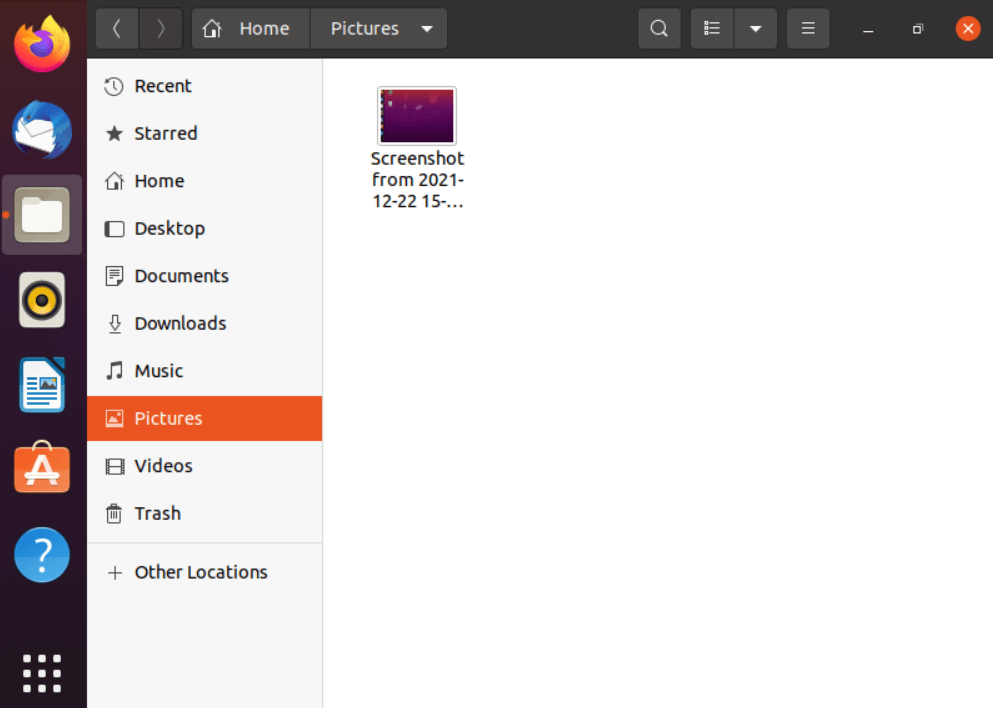Open the search icon in the toolbar
The image size is (993, 708).
[659, 28]
